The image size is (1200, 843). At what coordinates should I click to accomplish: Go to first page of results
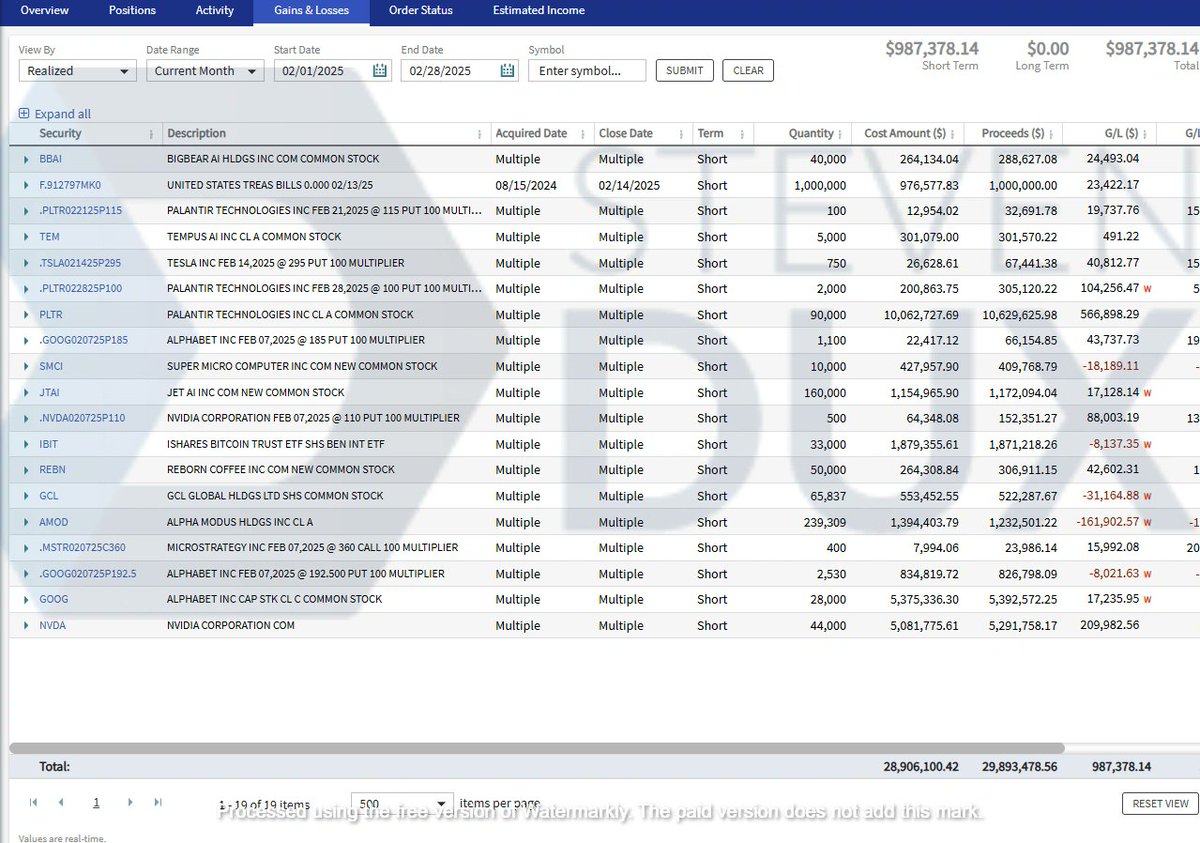click(34, 802)
